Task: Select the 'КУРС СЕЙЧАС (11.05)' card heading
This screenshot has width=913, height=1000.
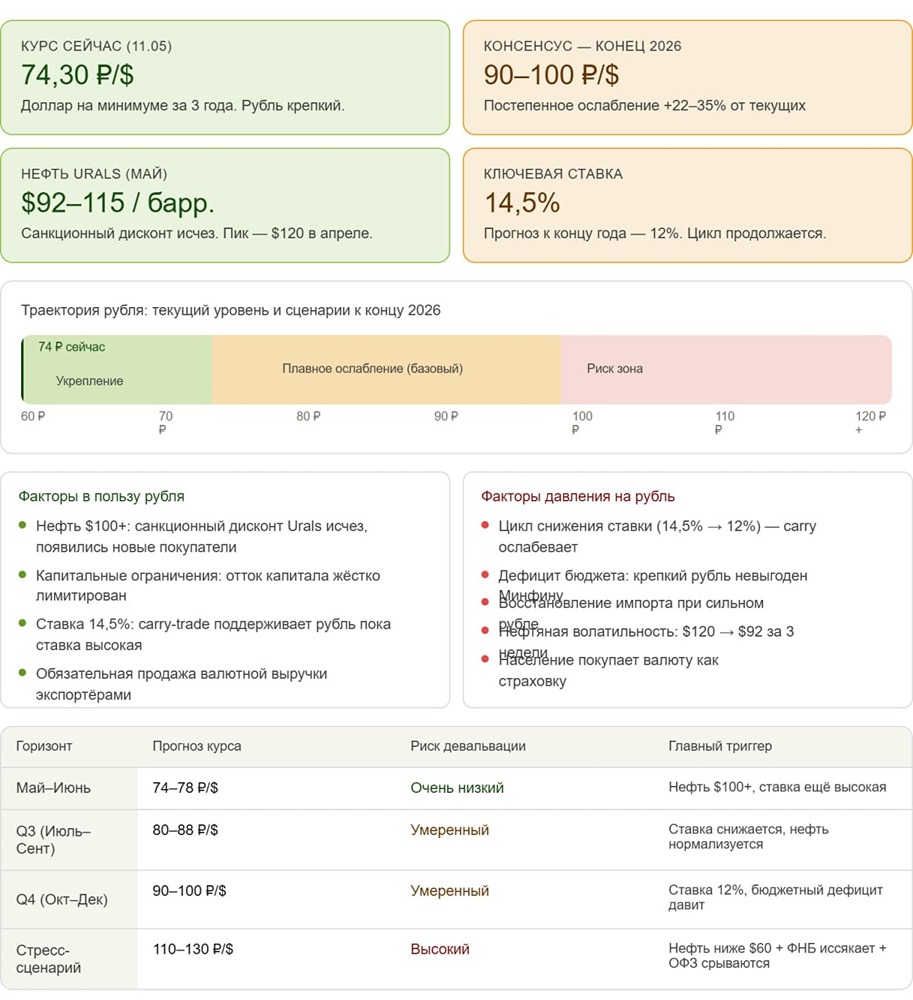Action: (96, 46)
